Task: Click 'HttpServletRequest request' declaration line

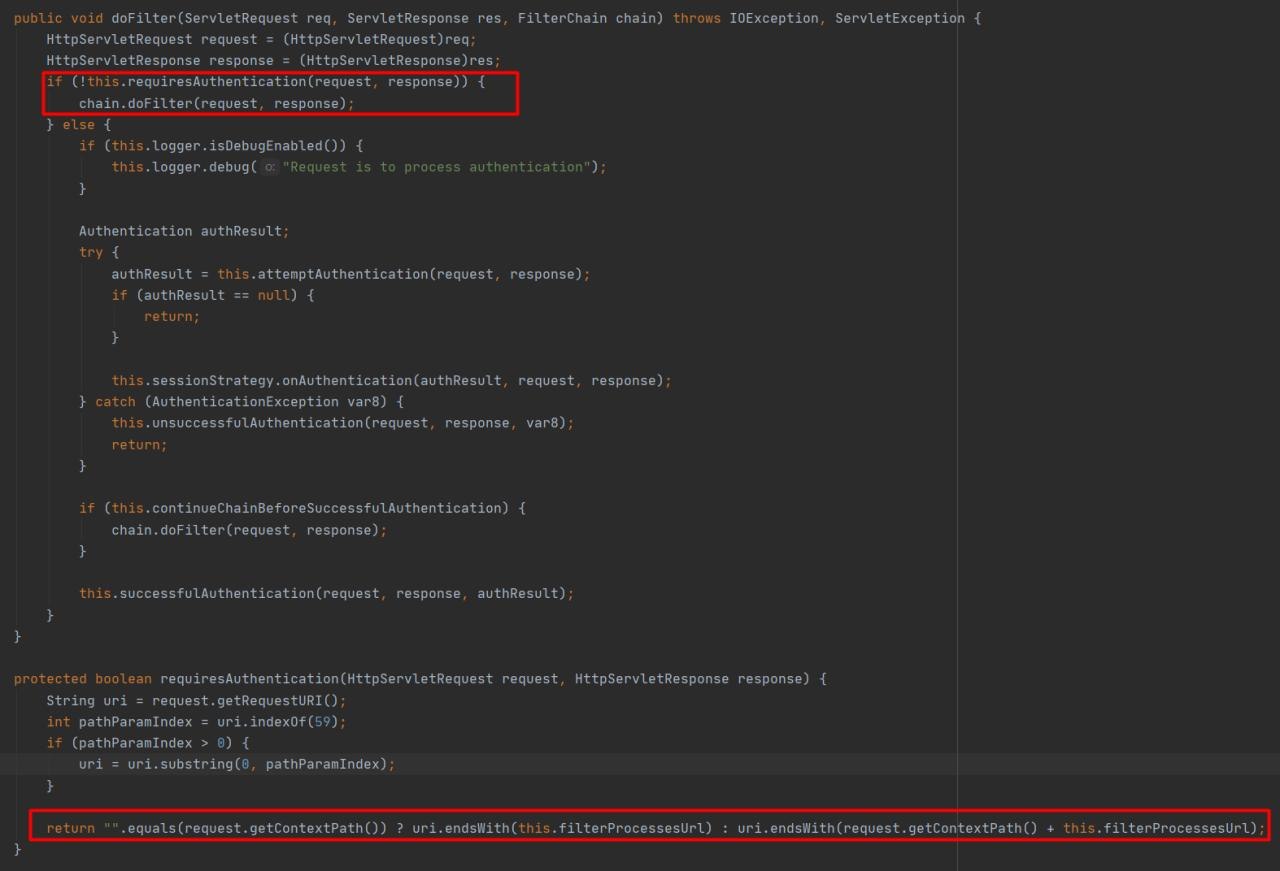Action: 261,39
